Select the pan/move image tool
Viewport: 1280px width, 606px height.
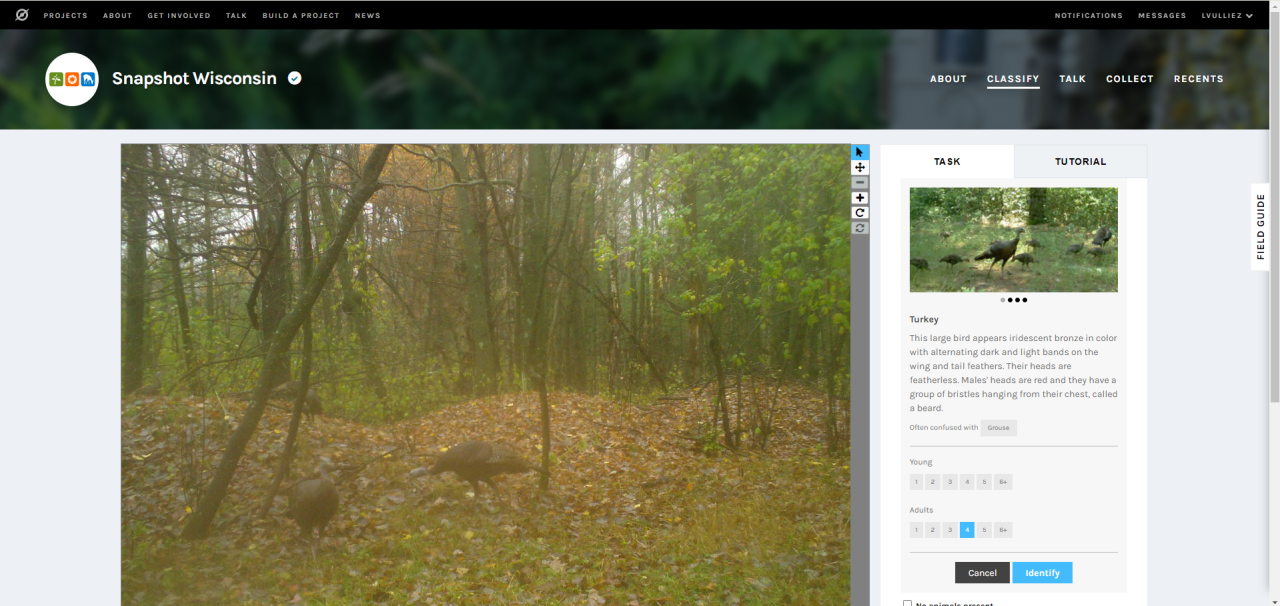[x=860, y=167]
